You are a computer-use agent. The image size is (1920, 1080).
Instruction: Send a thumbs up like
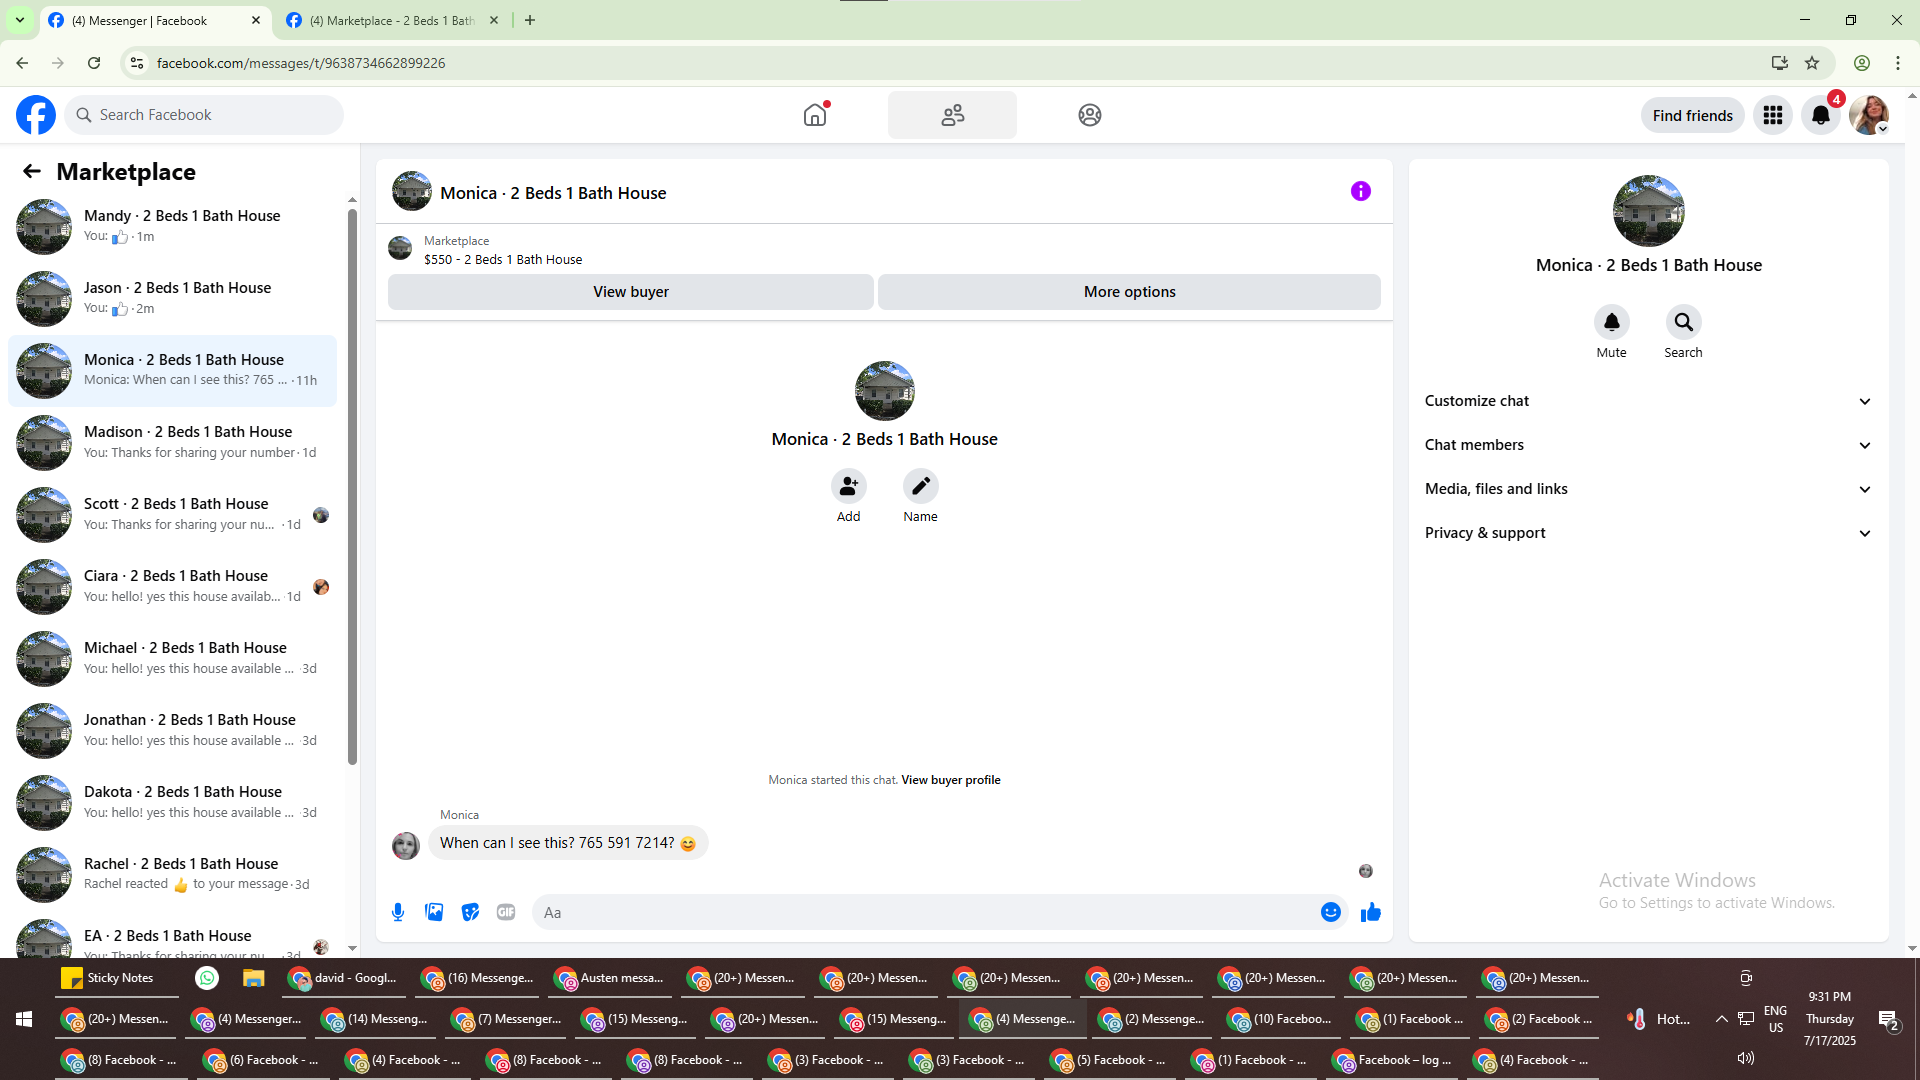(1370, 912)
